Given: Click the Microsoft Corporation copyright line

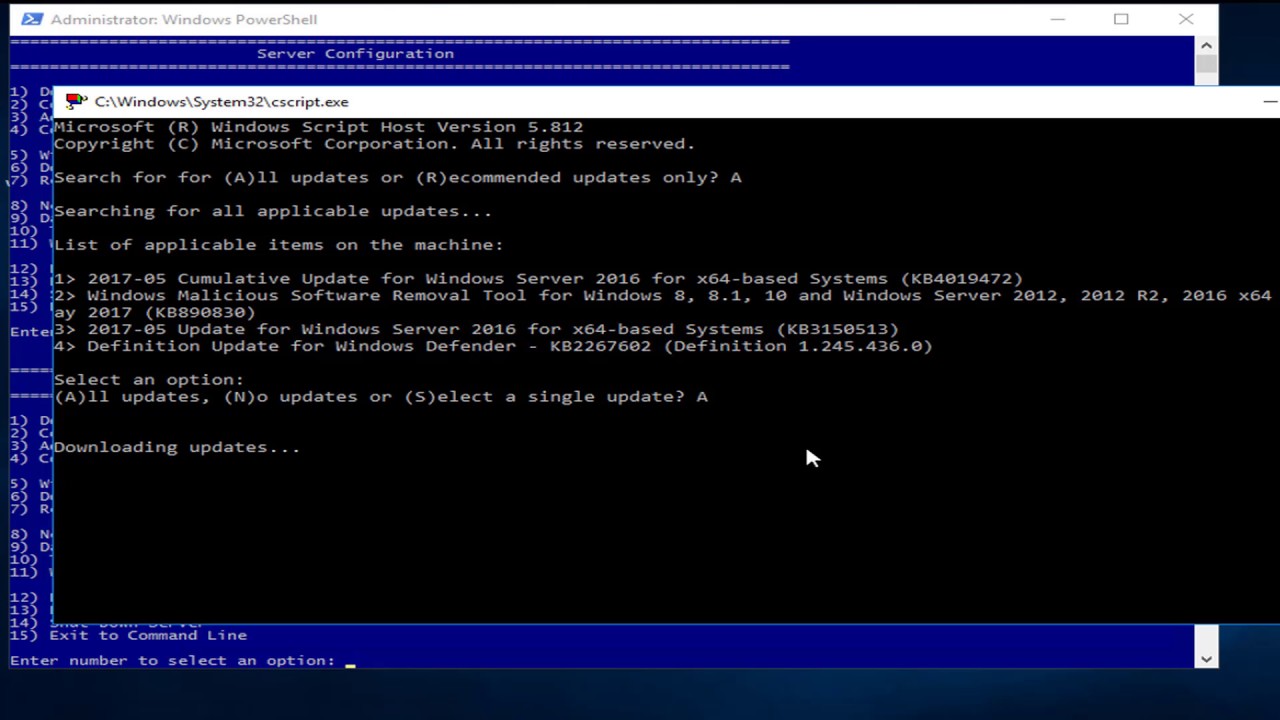Looking at the screenshot, I should (x=374, y=144).
